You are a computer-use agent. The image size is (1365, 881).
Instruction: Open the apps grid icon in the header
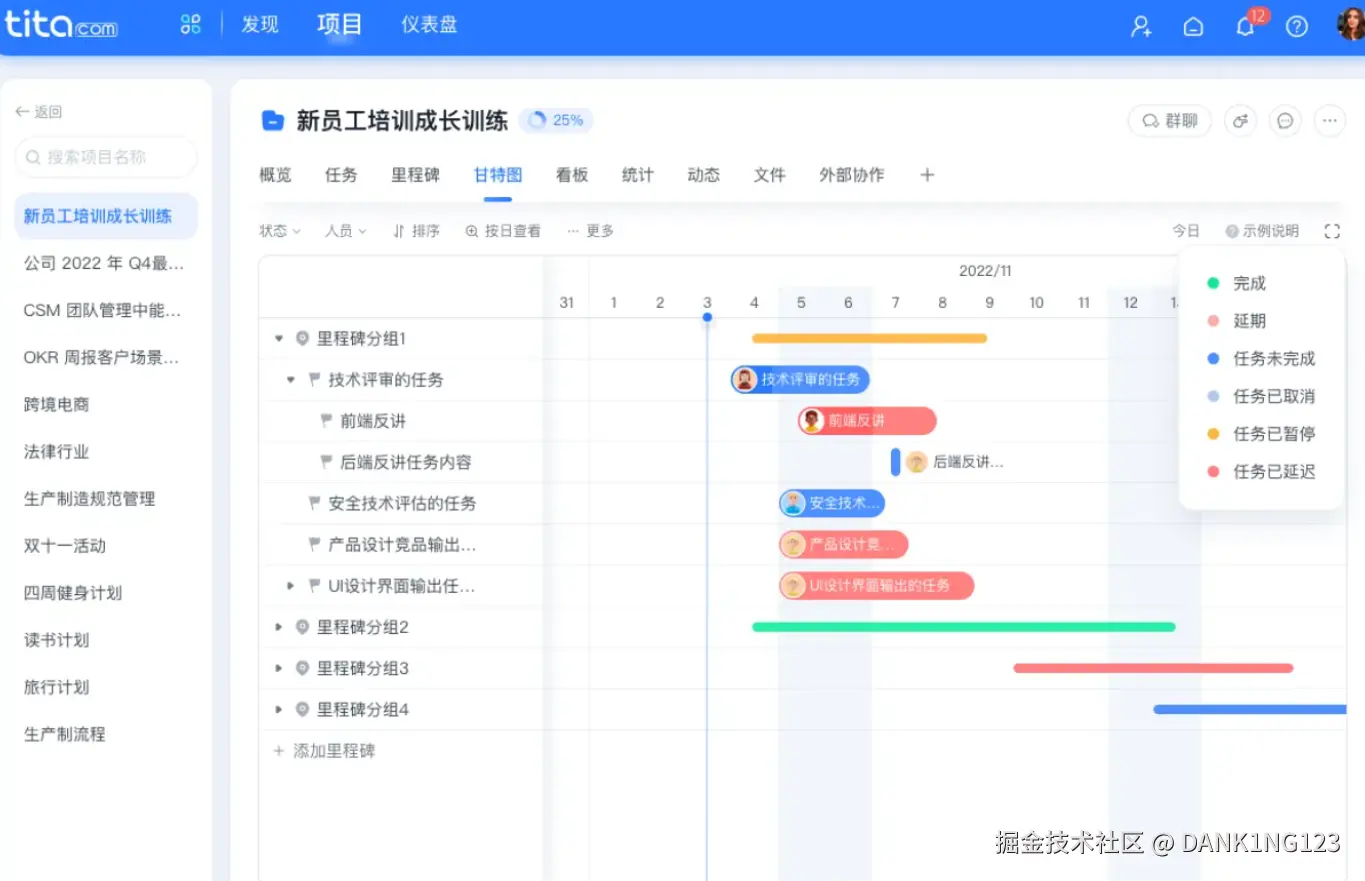(190, 25)
